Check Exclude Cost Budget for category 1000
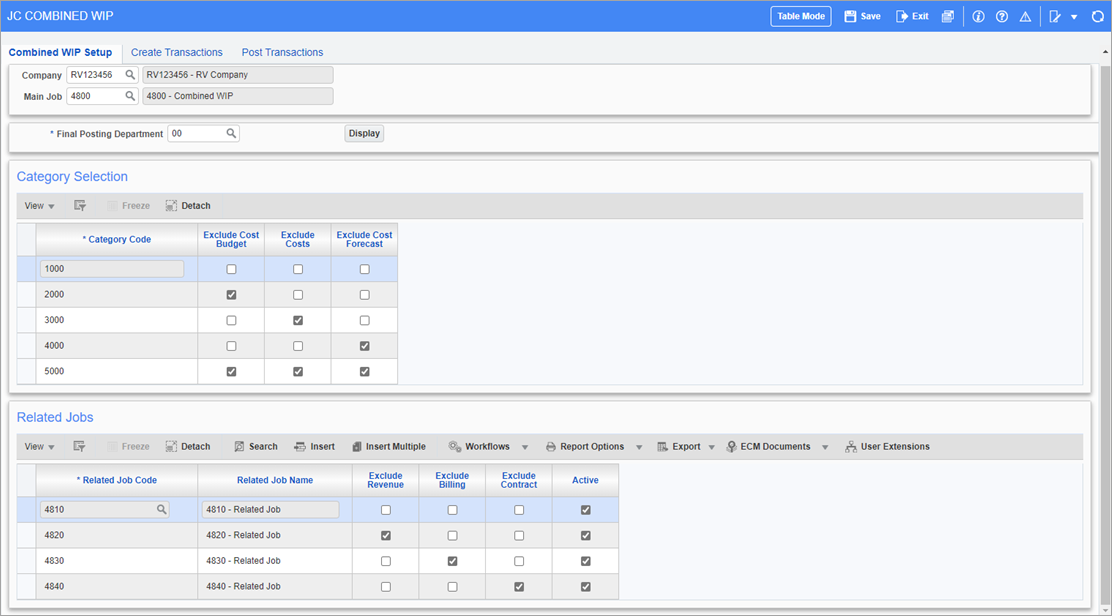 point(231,269)
